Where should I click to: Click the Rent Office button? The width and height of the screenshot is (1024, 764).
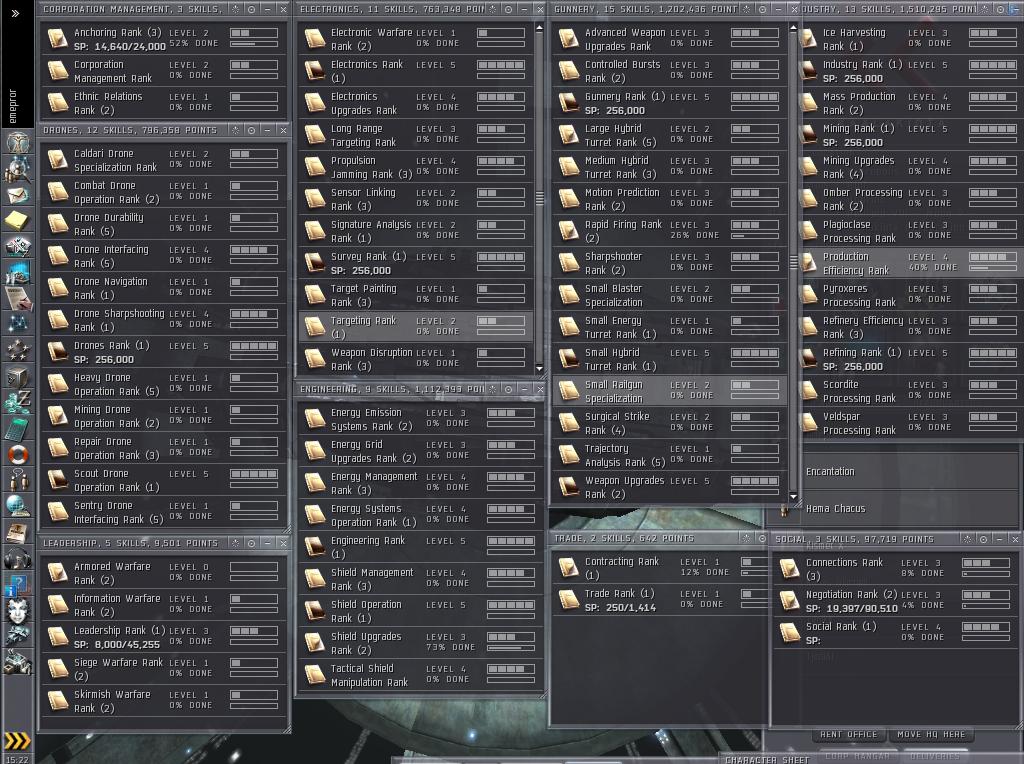coord(848,734)
